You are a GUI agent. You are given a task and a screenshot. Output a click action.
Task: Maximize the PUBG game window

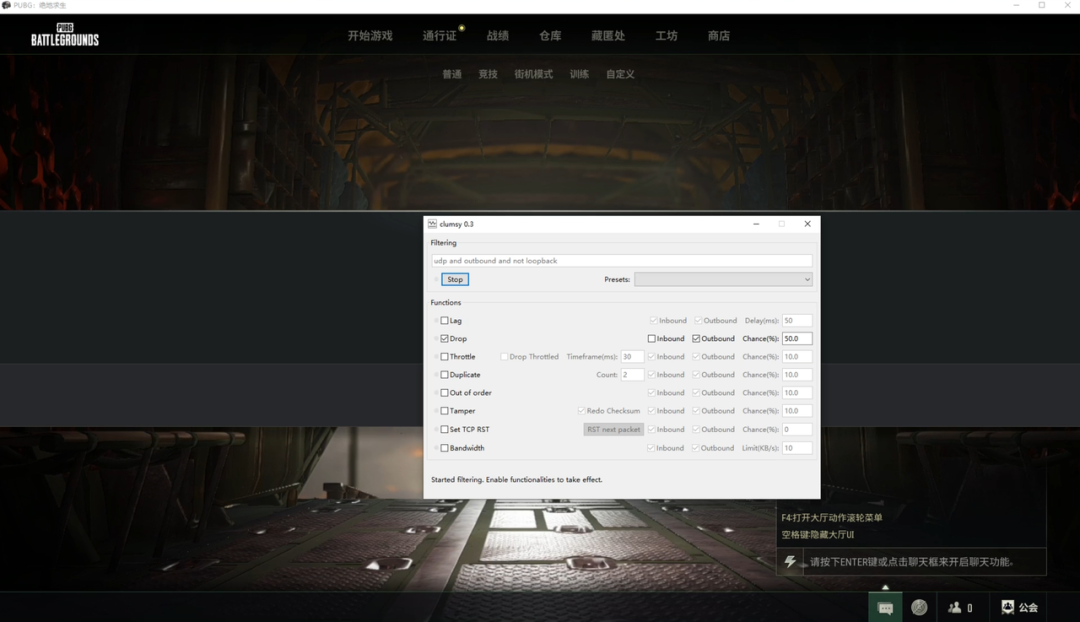[x=1041, y=6]
